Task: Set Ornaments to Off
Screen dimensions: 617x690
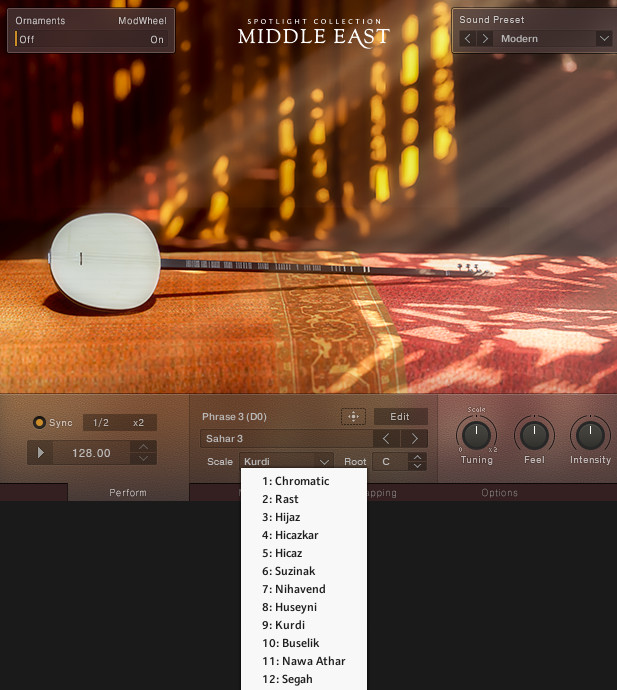Action: tap(26, 40)
